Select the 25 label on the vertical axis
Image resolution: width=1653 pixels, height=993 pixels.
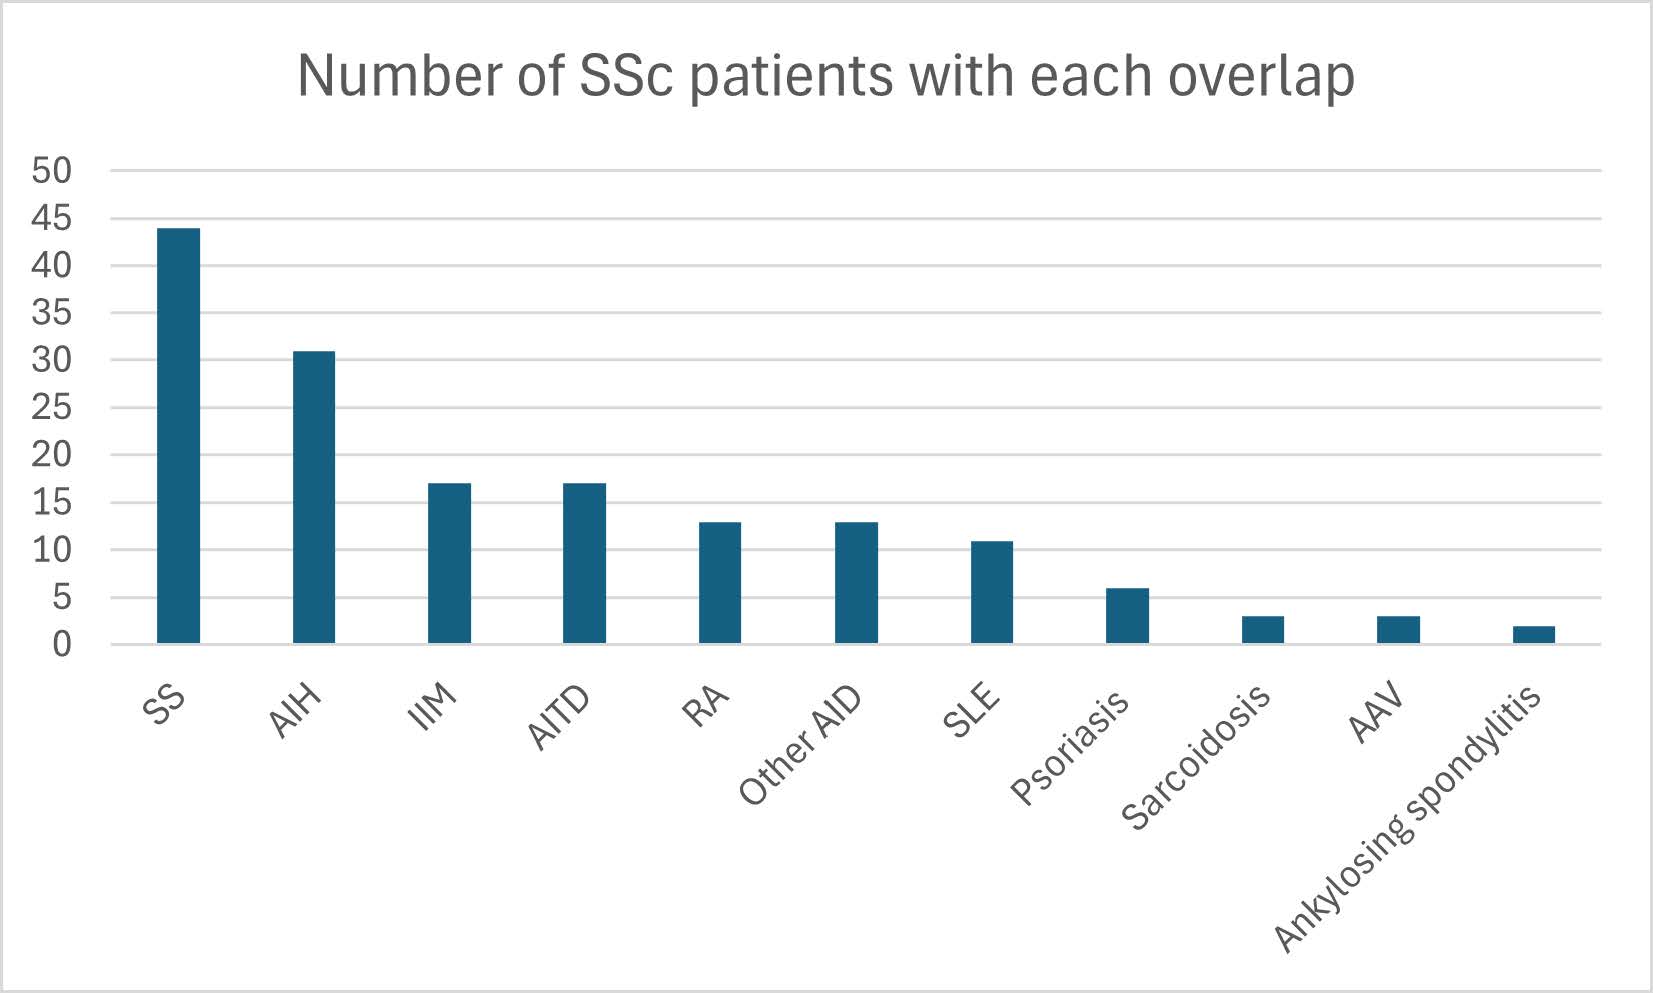coord(52,408)
